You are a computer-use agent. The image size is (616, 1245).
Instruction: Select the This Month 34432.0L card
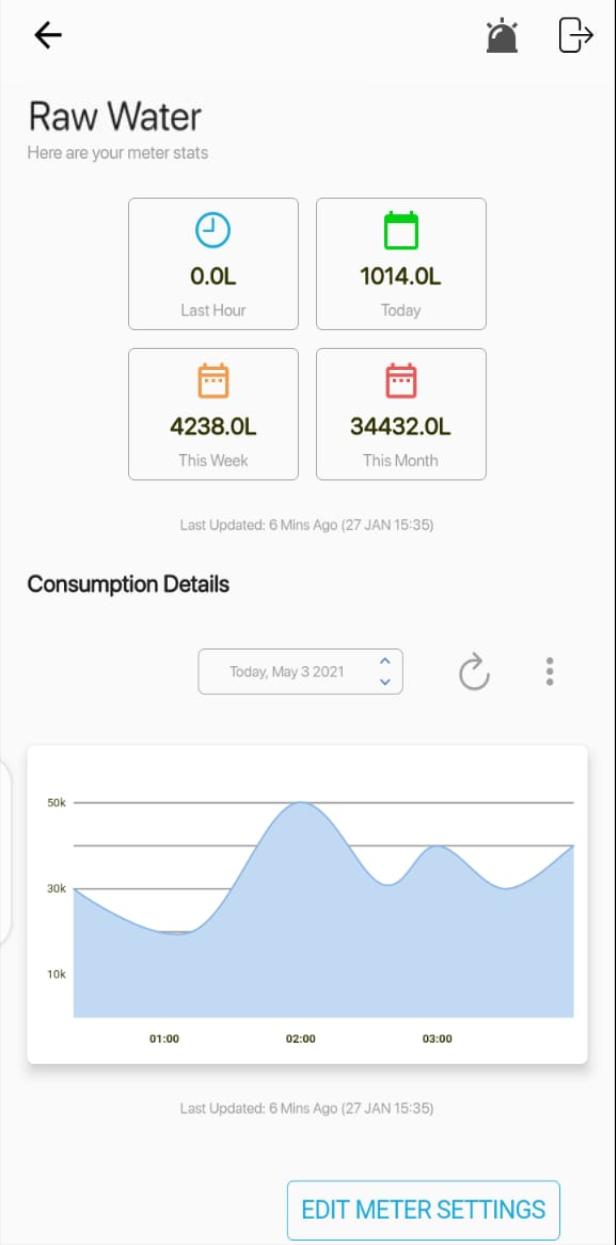point(401,414)
